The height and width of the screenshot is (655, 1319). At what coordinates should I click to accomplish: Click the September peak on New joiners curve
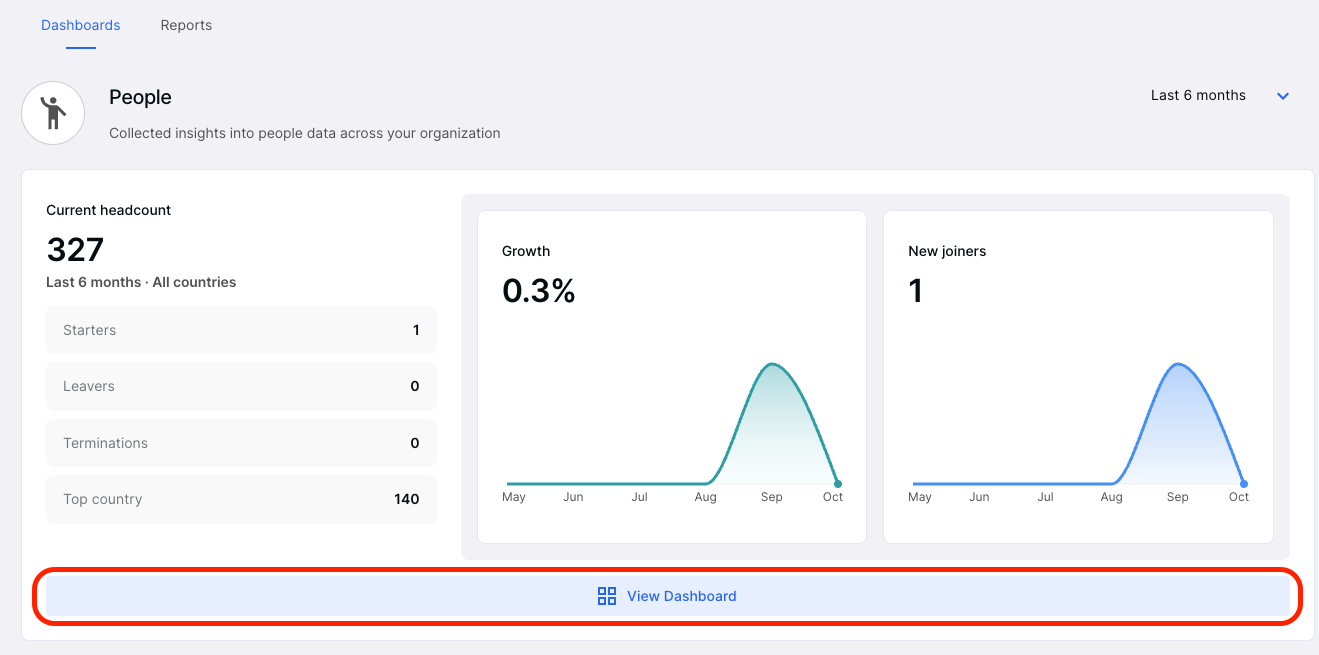point(1178,365)
